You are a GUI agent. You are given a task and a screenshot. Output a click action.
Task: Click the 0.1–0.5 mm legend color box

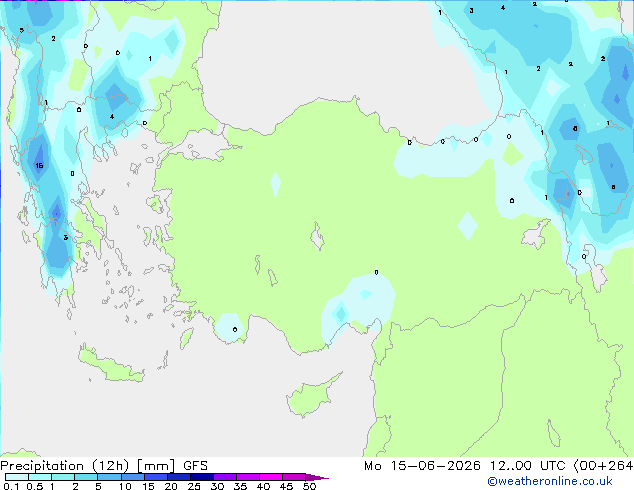(x=17, y=477)
